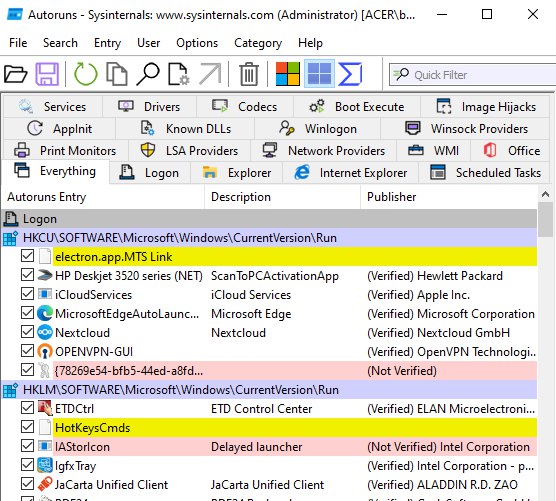This screenshot has height=501, width=556.
Task: Uncheck the HP Deskjet 3520 series checkbox
Action: (x=27, y=275)
